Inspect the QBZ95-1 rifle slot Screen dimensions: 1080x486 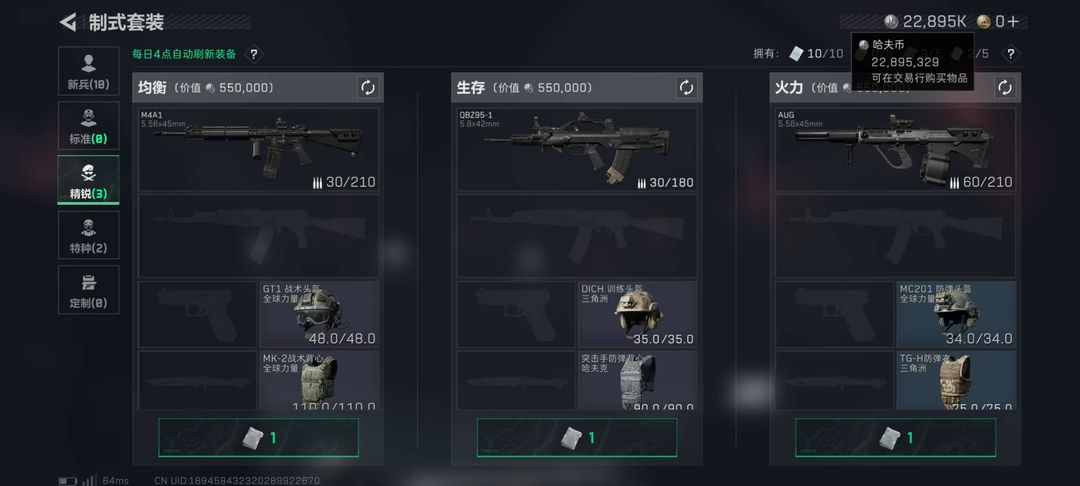577,149
